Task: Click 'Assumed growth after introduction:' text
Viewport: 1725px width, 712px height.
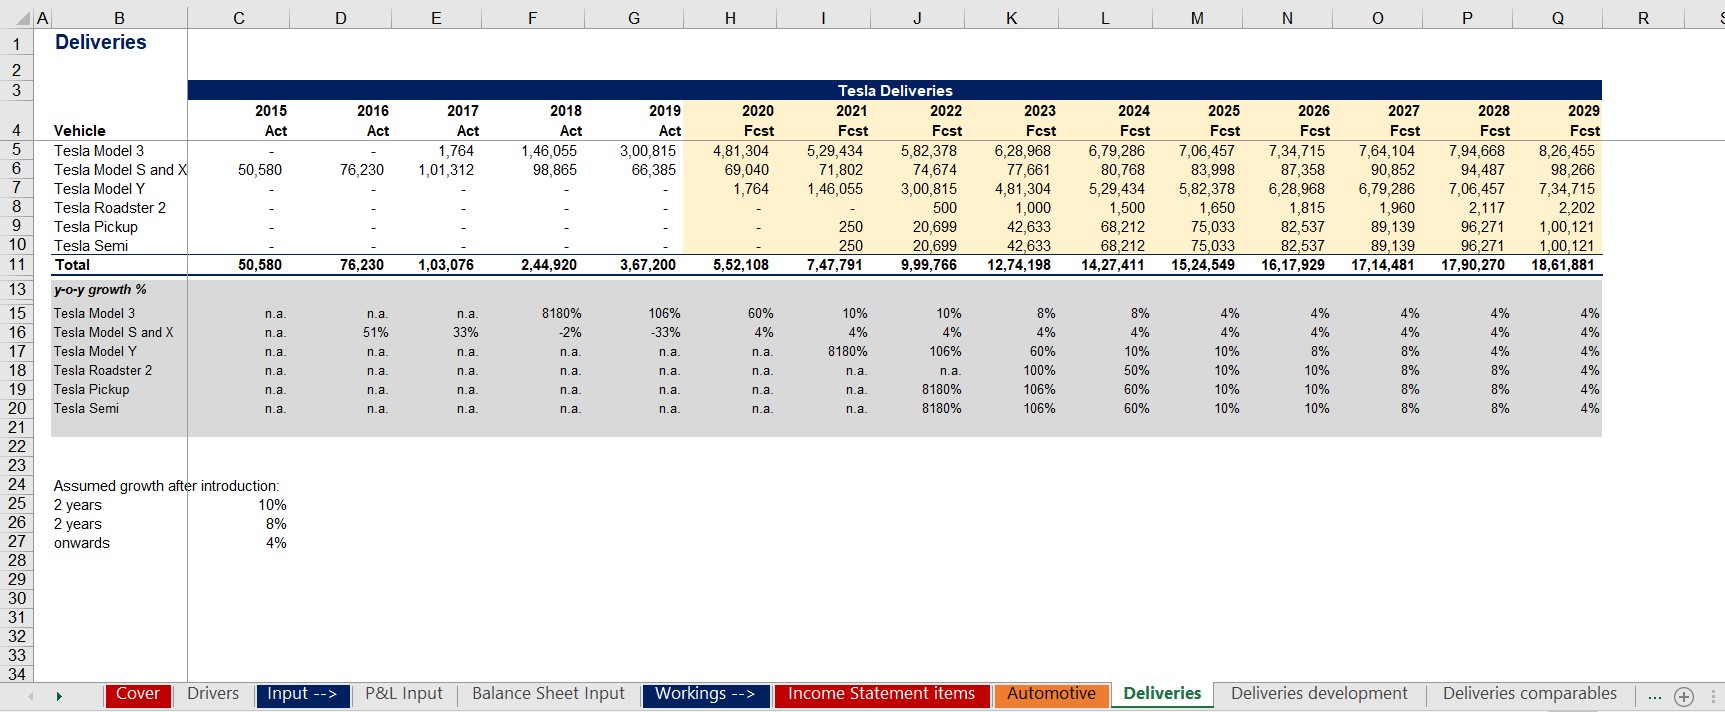Action: [166, 486]
